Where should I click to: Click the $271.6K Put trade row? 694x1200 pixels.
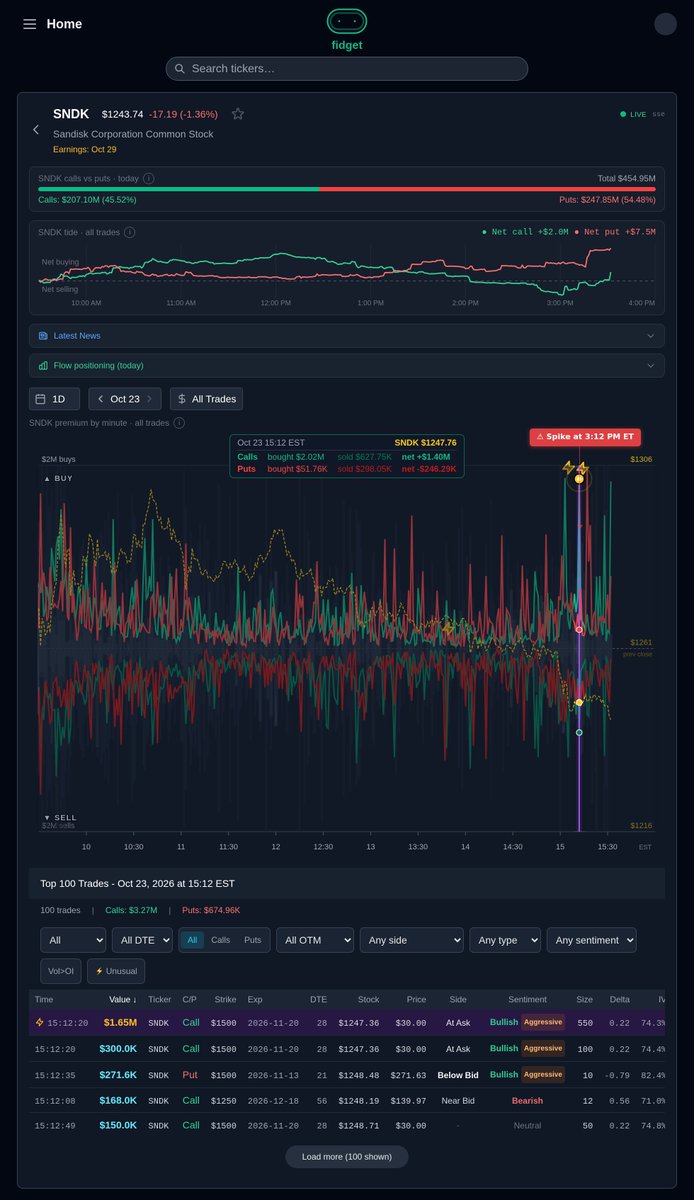point(347,1075)
